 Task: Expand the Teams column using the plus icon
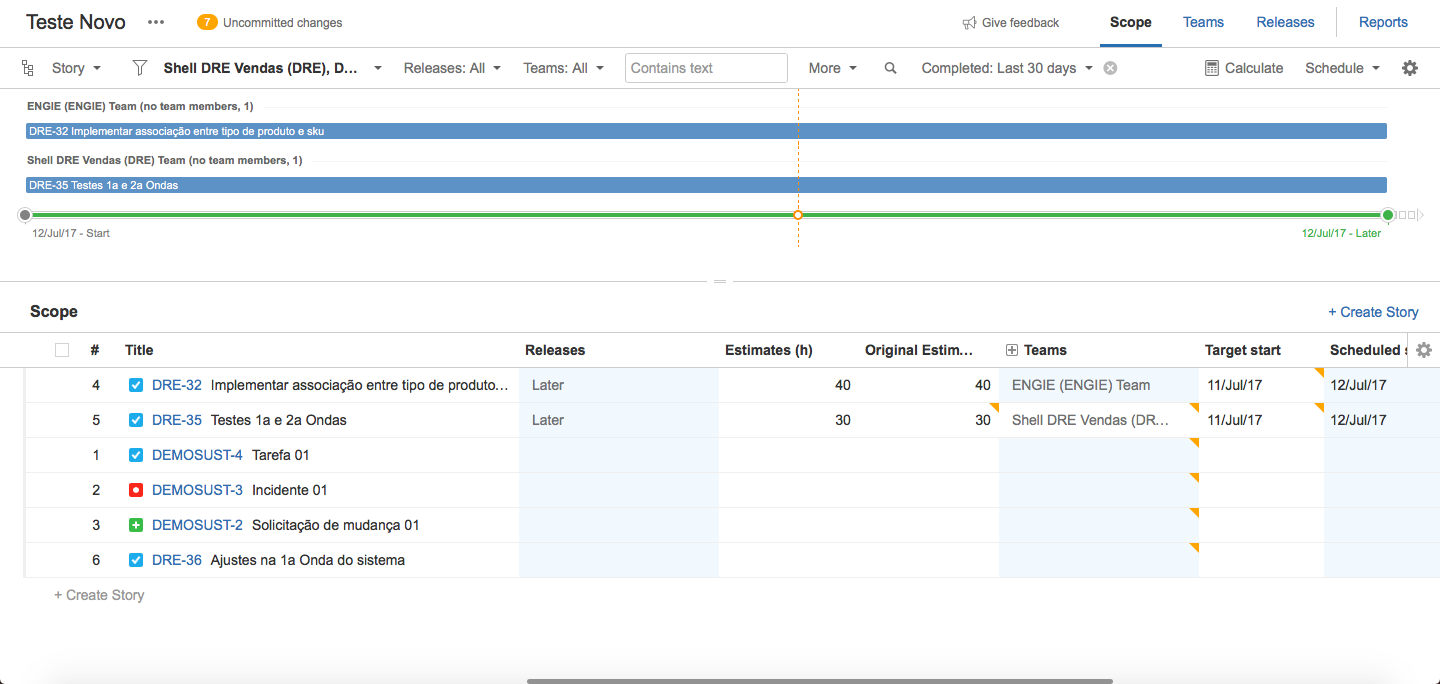point(1012,350)
